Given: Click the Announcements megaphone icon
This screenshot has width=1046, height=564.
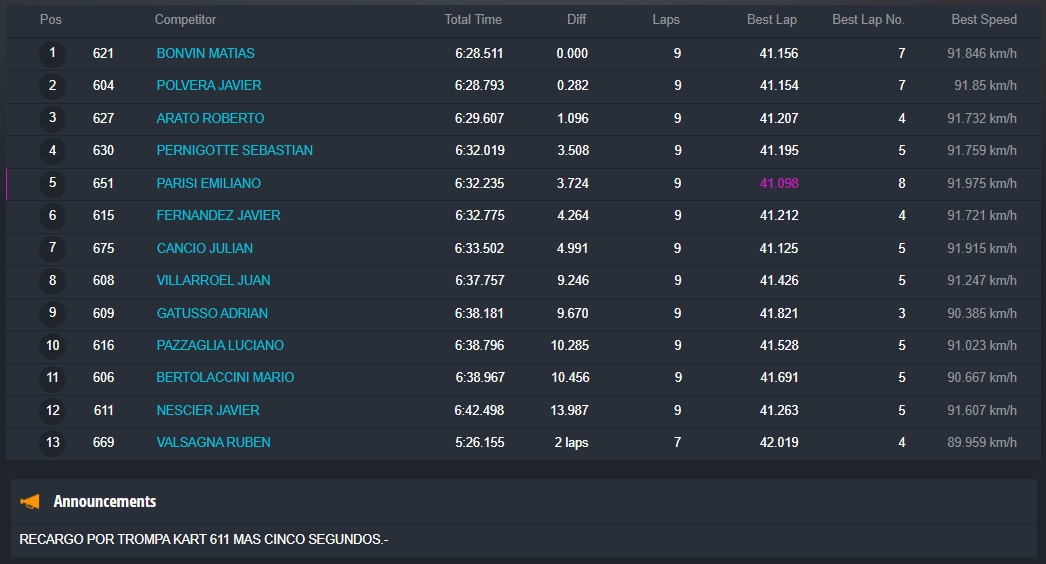Looking at the screenshot, I should coord(30,501).
